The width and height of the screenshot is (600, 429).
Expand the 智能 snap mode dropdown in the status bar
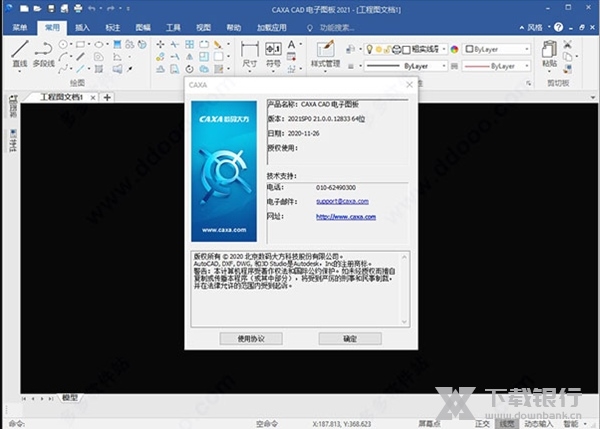click(585, 424)
